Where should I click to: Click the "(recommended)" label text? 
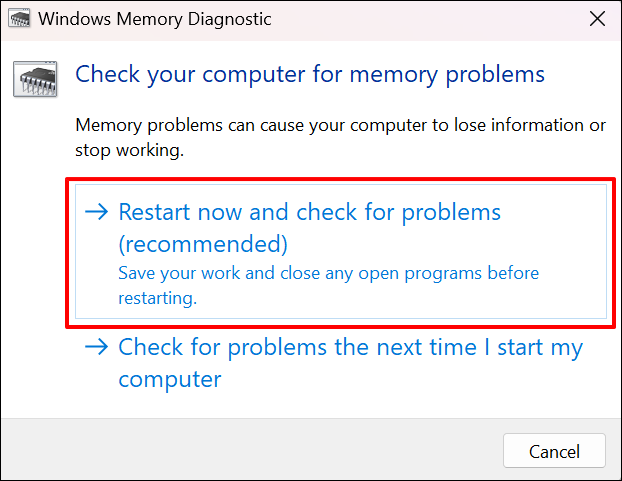203,244
